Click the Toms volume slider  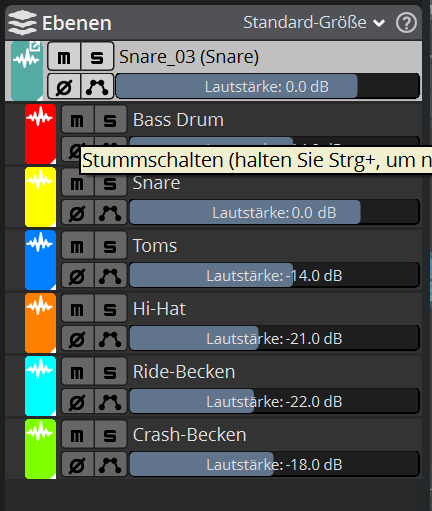click(x=274, y=275)
